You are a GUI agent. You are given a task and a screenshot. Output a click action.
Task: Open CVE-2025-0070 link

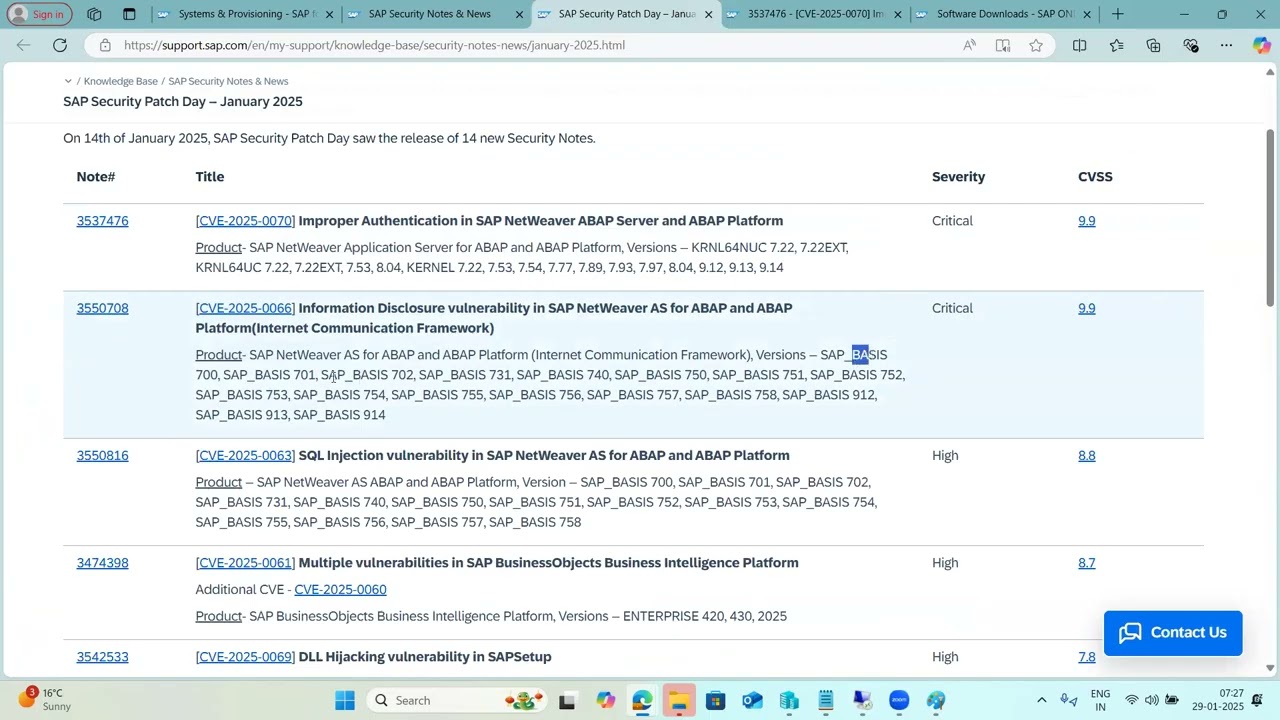point(245,221)
